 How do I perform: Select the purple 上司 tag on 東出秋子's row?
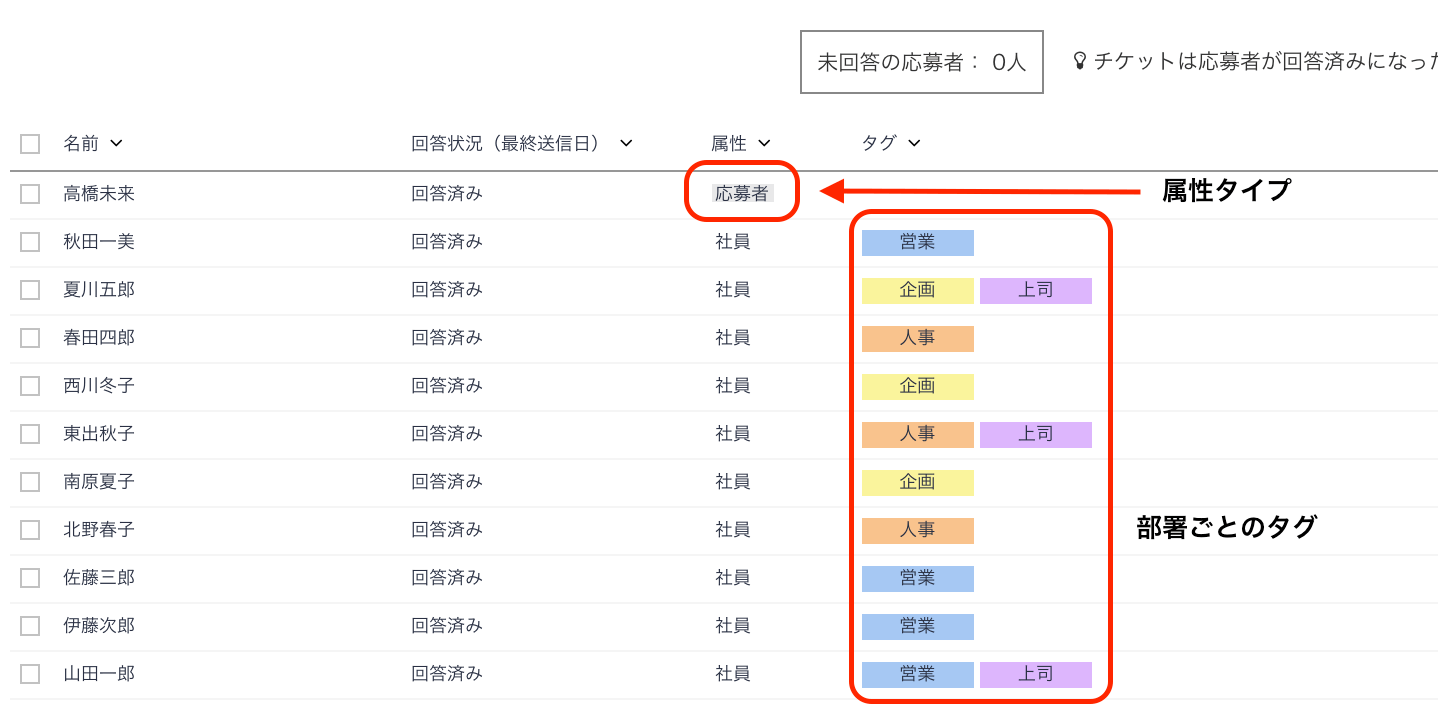(x=1036, y=434)
